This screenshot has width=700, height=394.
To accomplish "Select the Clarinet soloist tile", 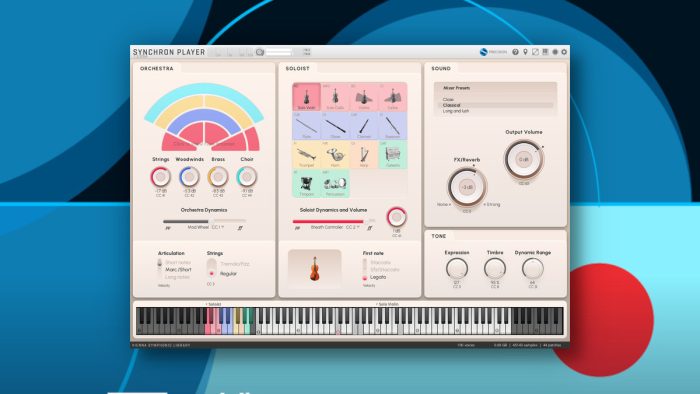I will (x=364, y=126).
